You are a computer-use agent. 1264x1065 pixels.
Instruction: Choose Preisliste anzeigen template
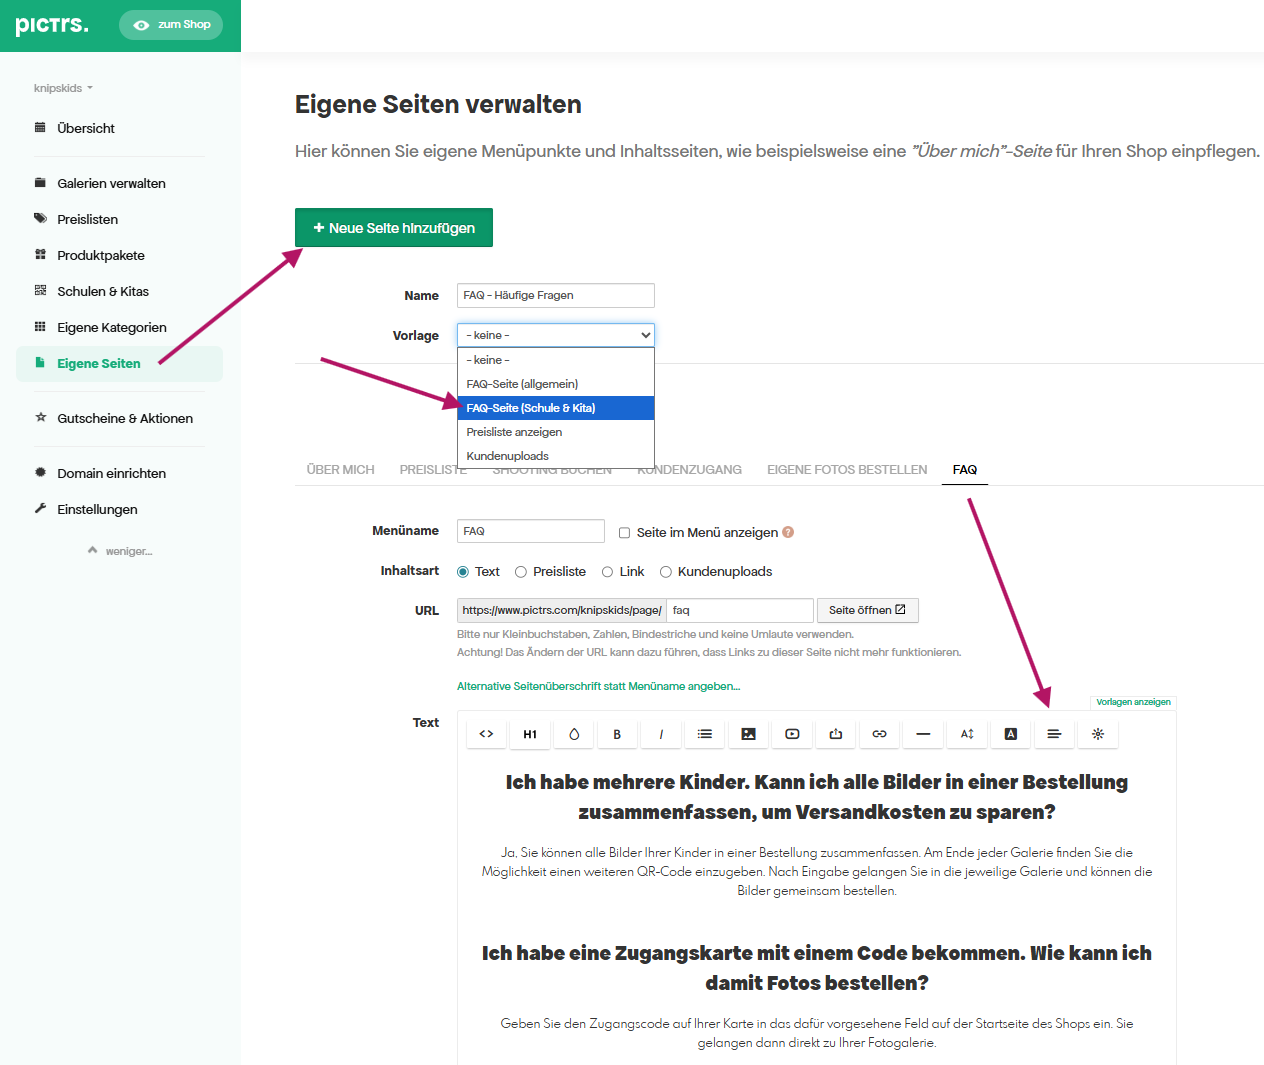tap(556, 432)
